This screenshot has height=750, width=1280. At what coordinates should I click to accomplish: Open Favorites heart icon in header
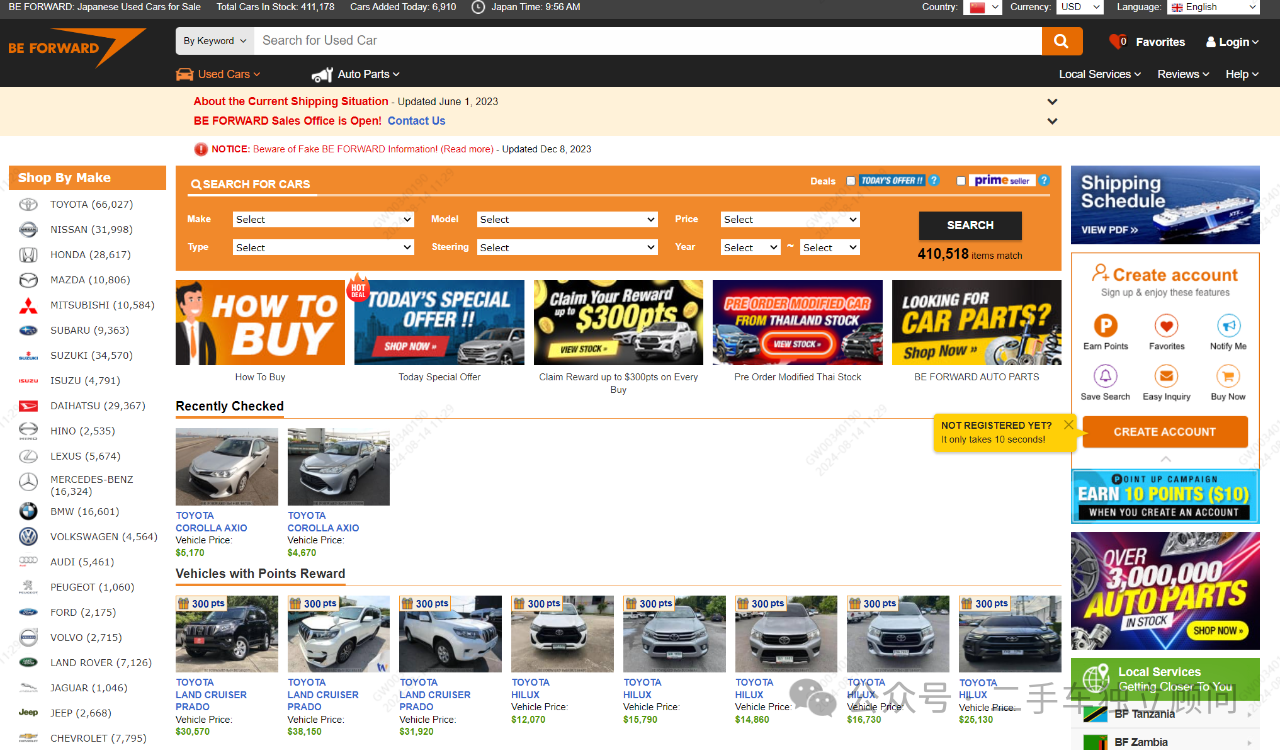1117,42
